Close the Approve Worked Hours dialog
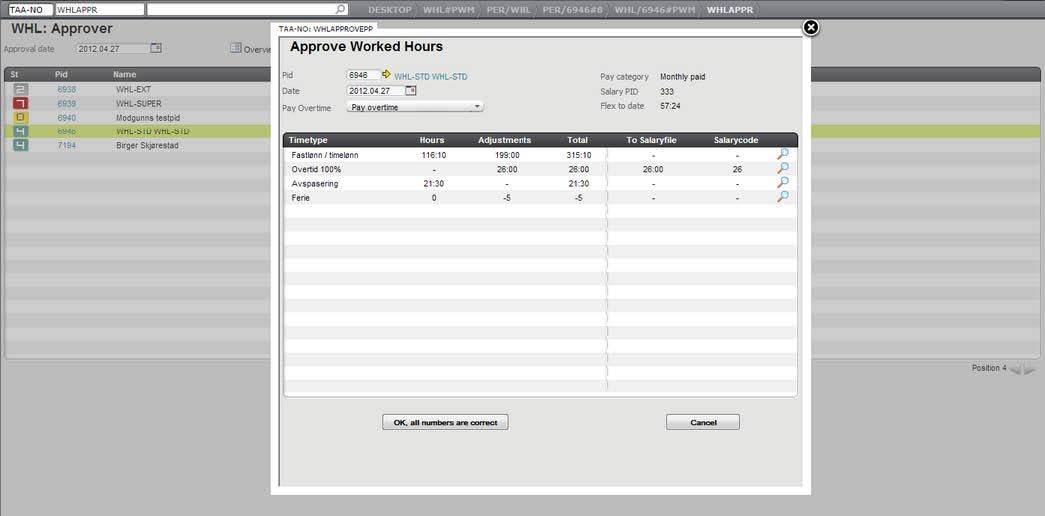 click(x=811, y=28)
